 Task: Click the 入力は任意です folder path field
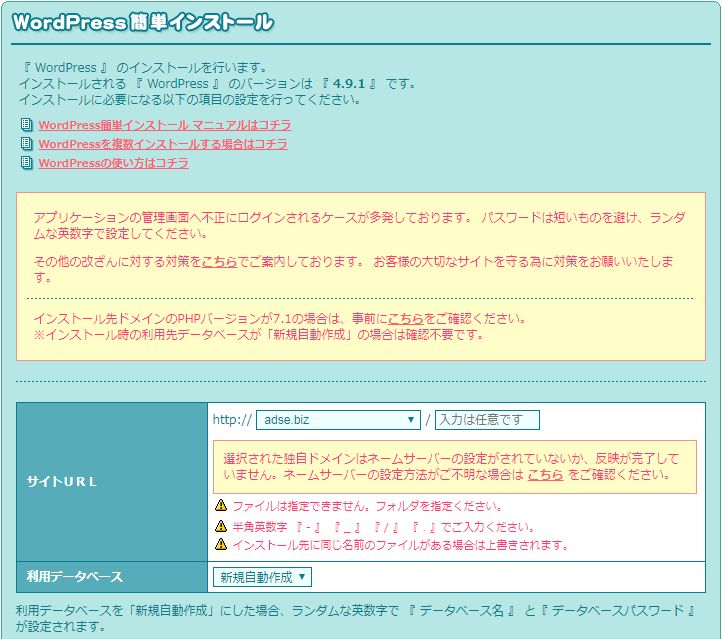(x=487, y=420)
